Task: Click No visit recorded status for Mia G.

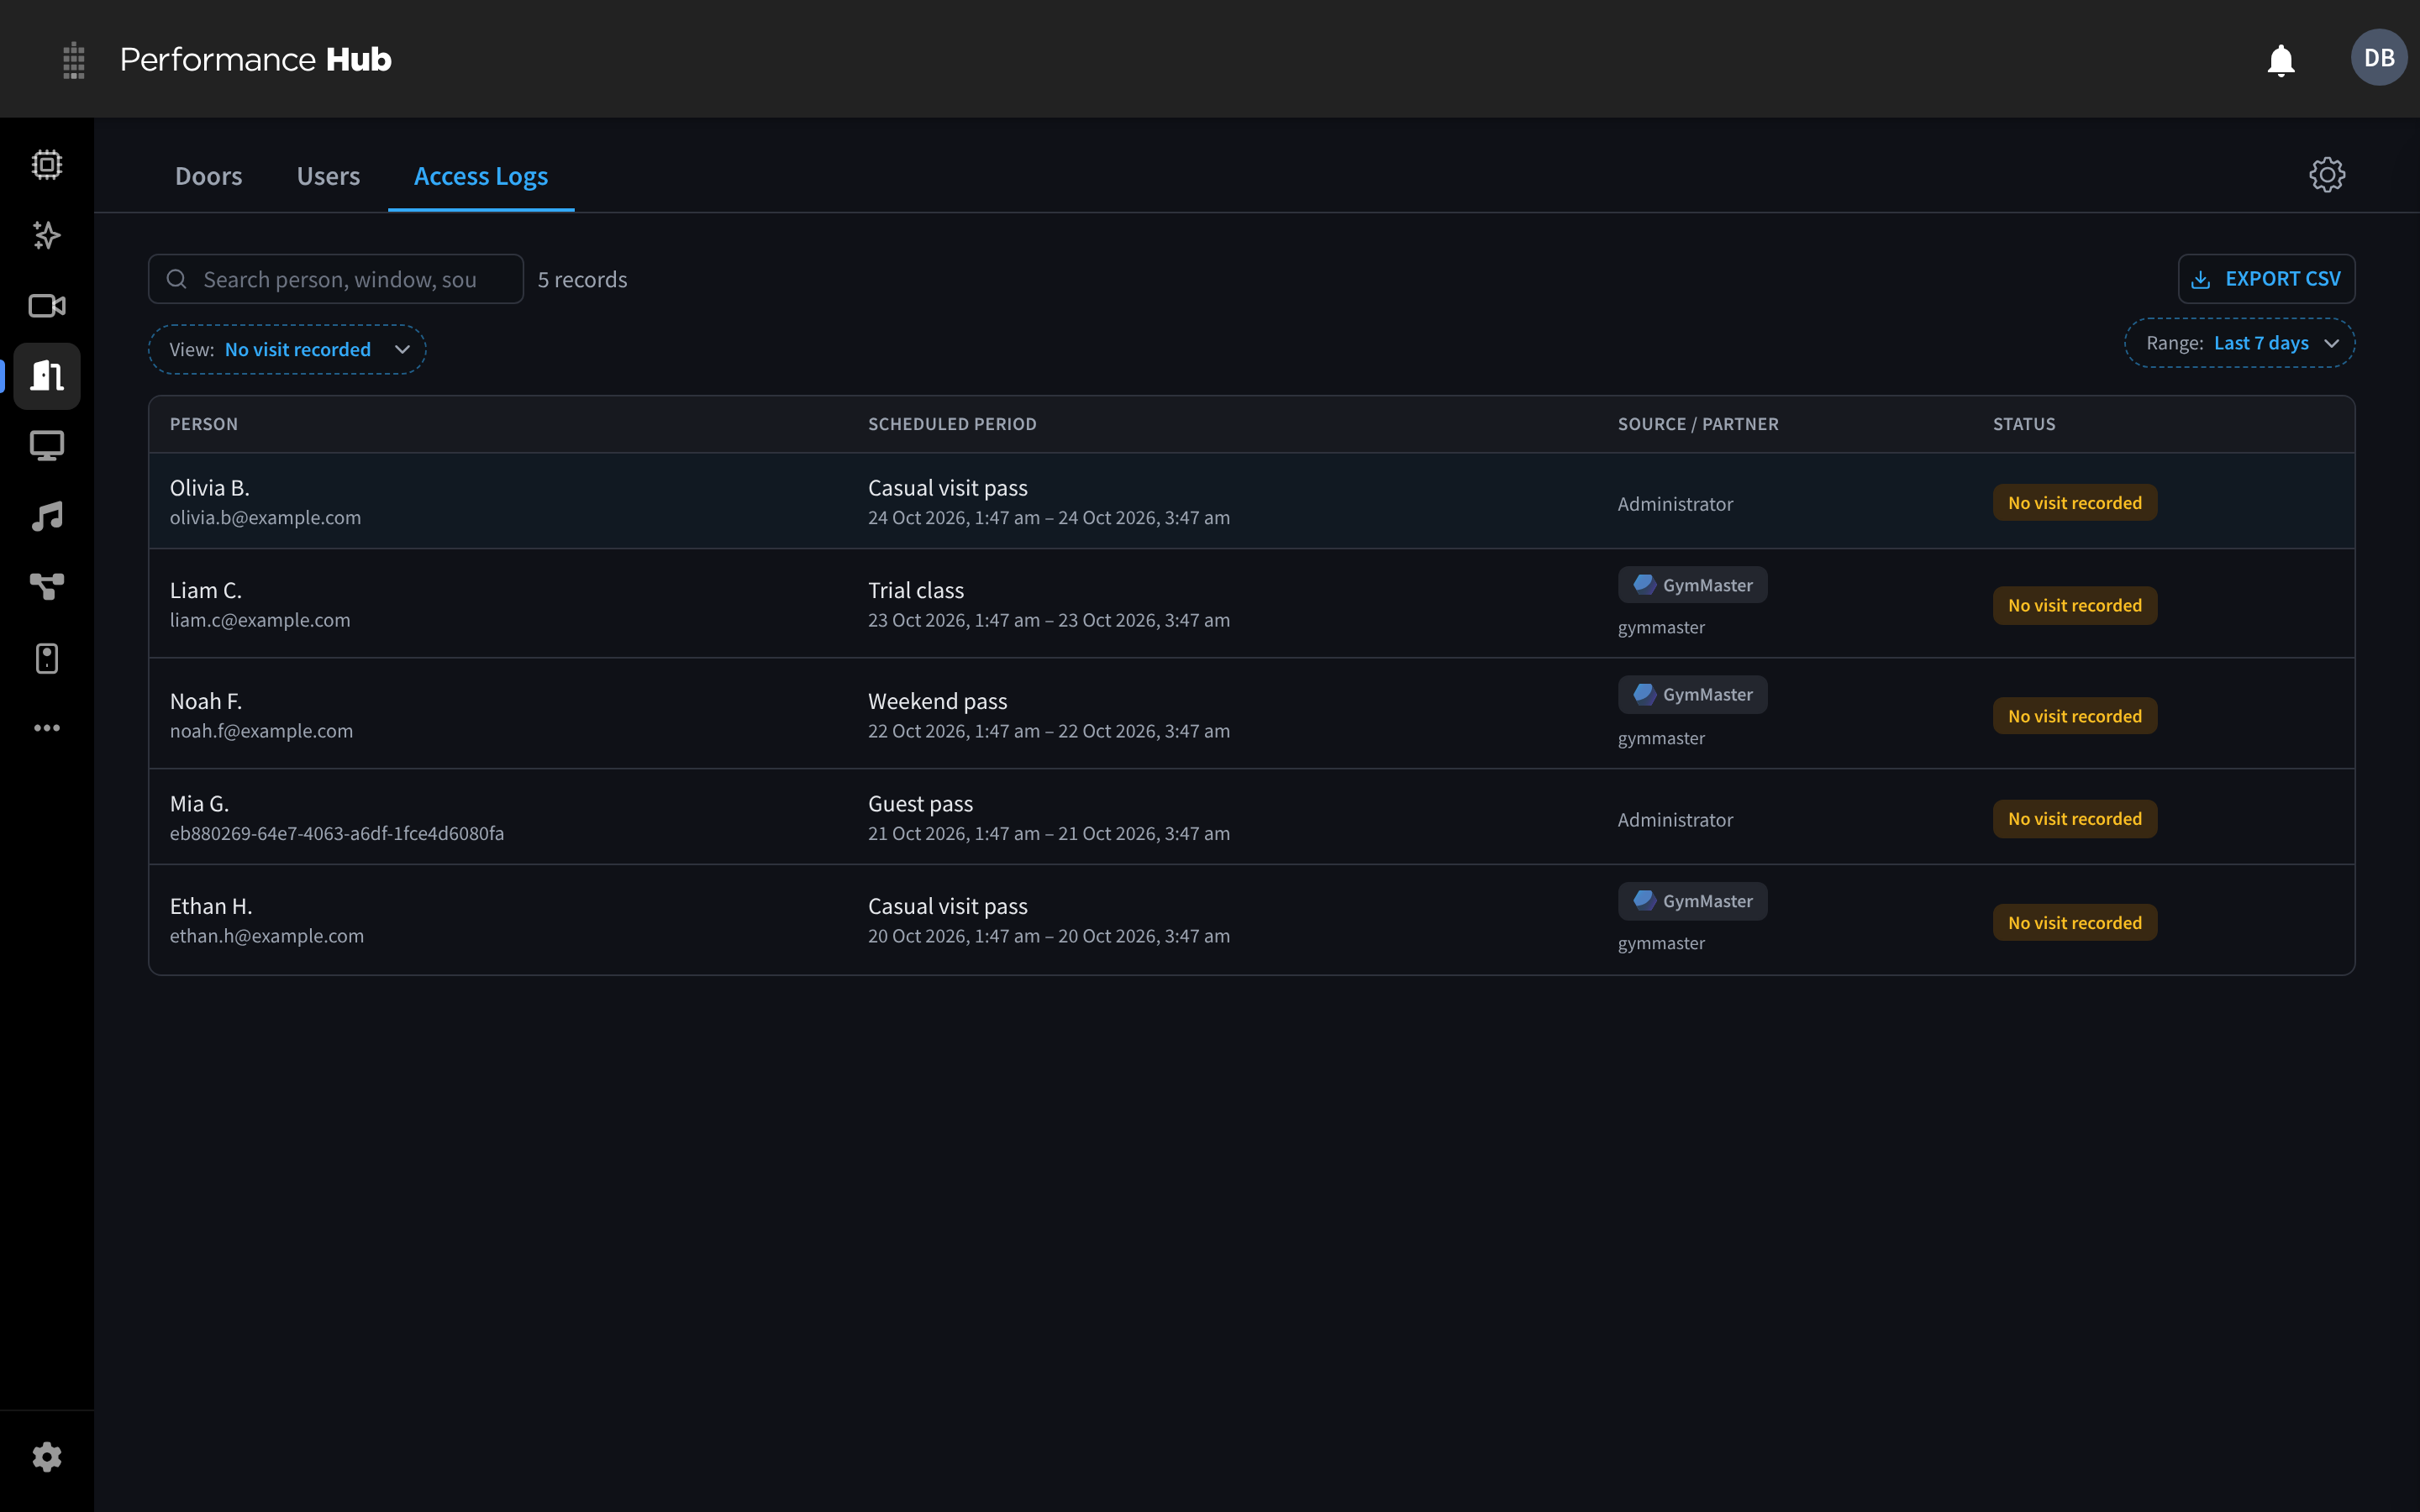Action: [2075, 819]
